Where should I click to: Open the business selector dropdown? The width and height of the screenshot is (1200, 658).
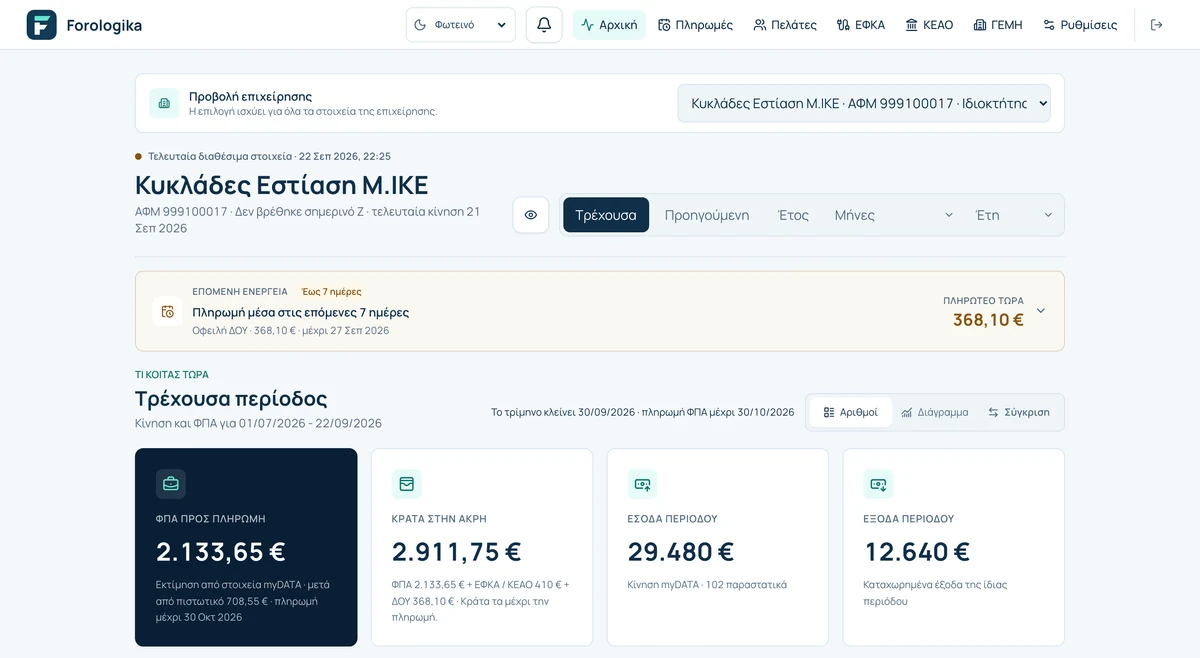click(864, 103)
